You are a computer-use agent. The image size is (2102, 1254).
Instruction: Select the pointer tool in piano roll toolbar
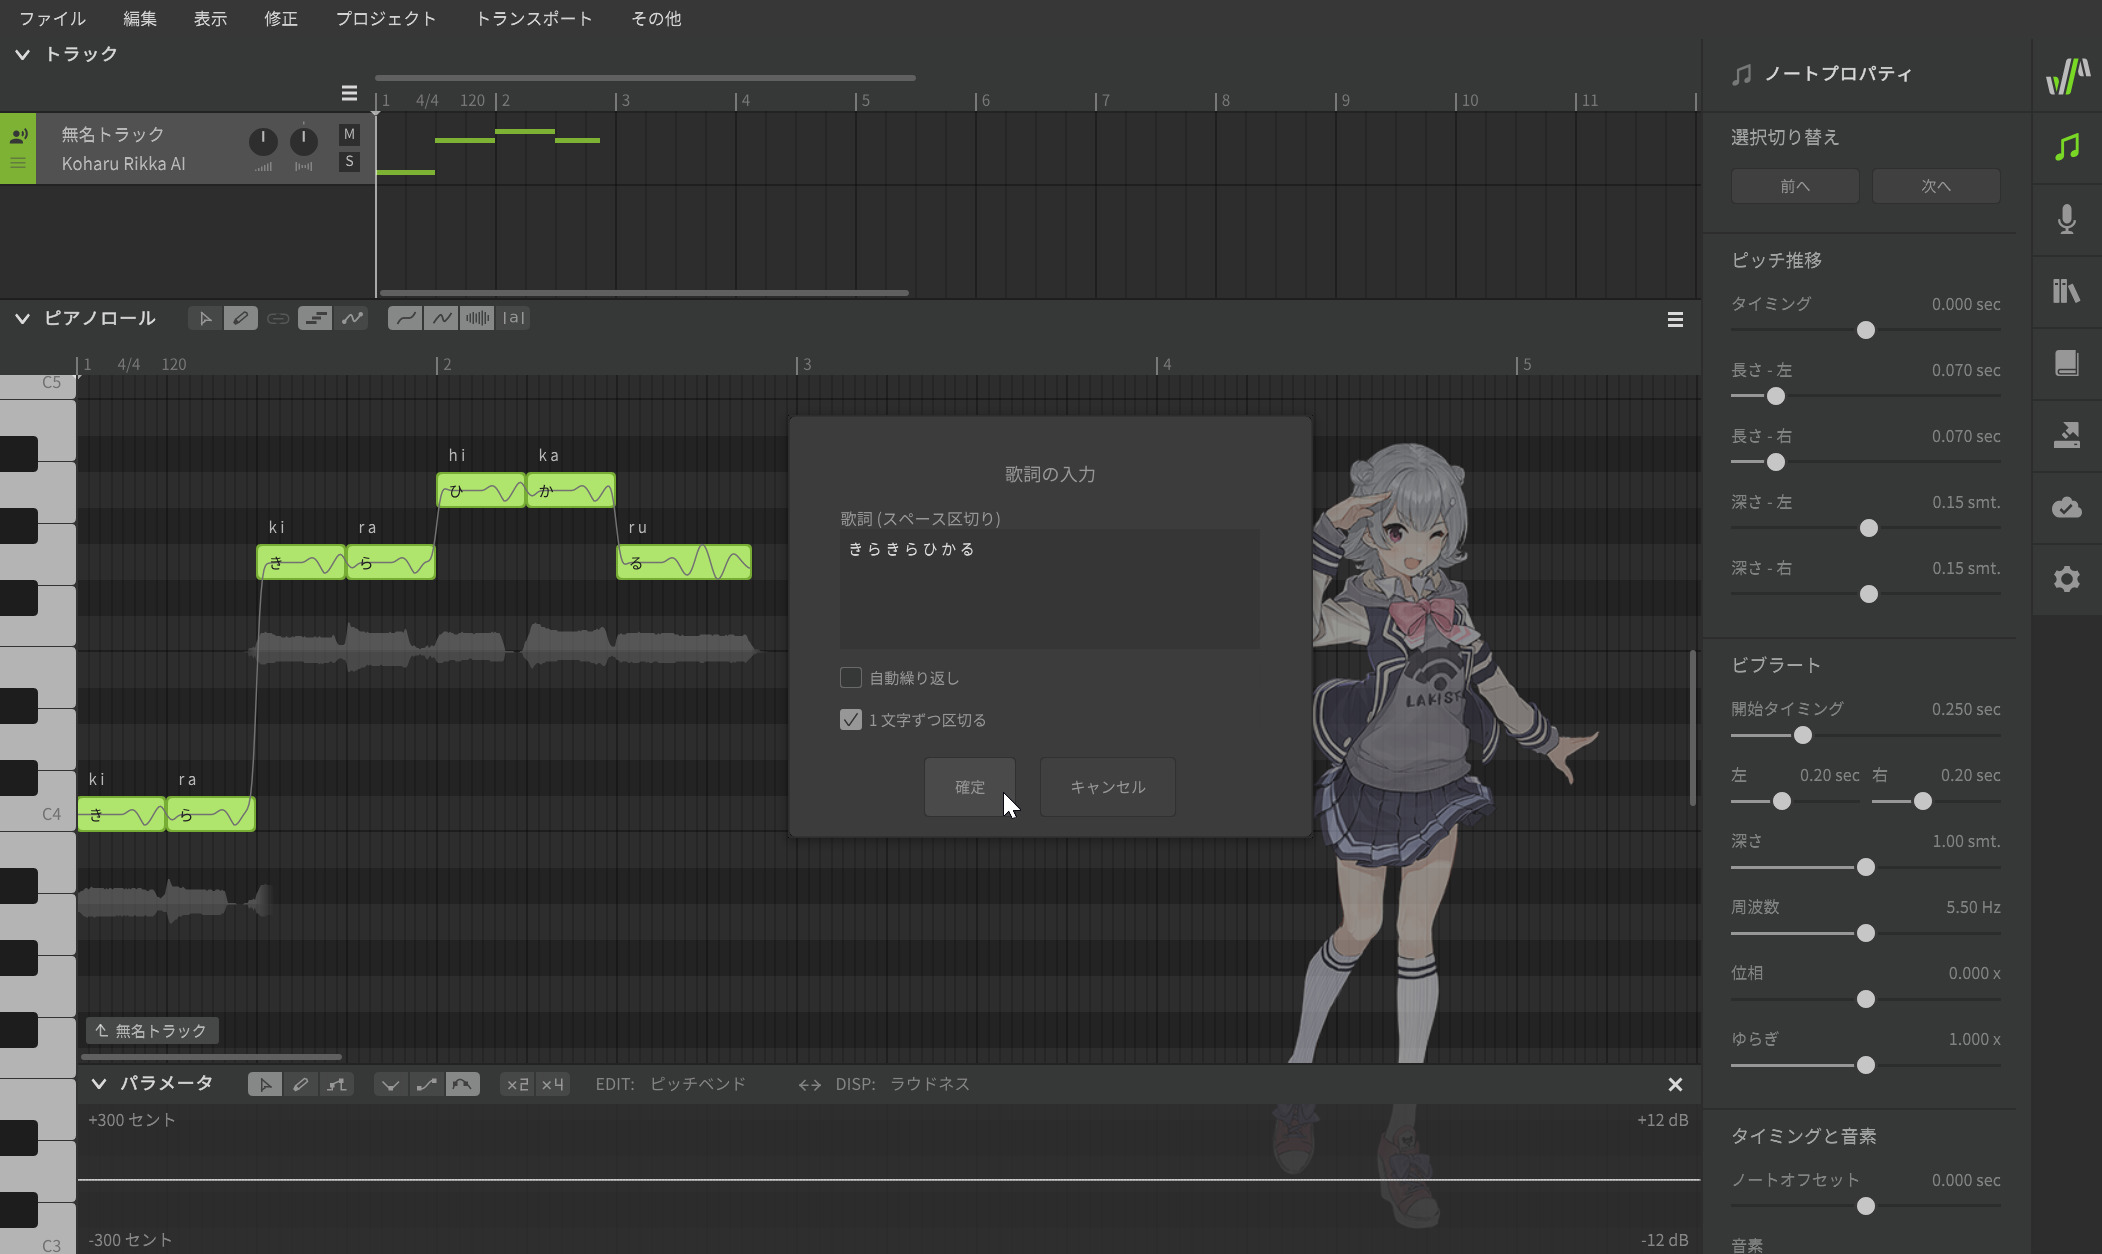(205, 318)
